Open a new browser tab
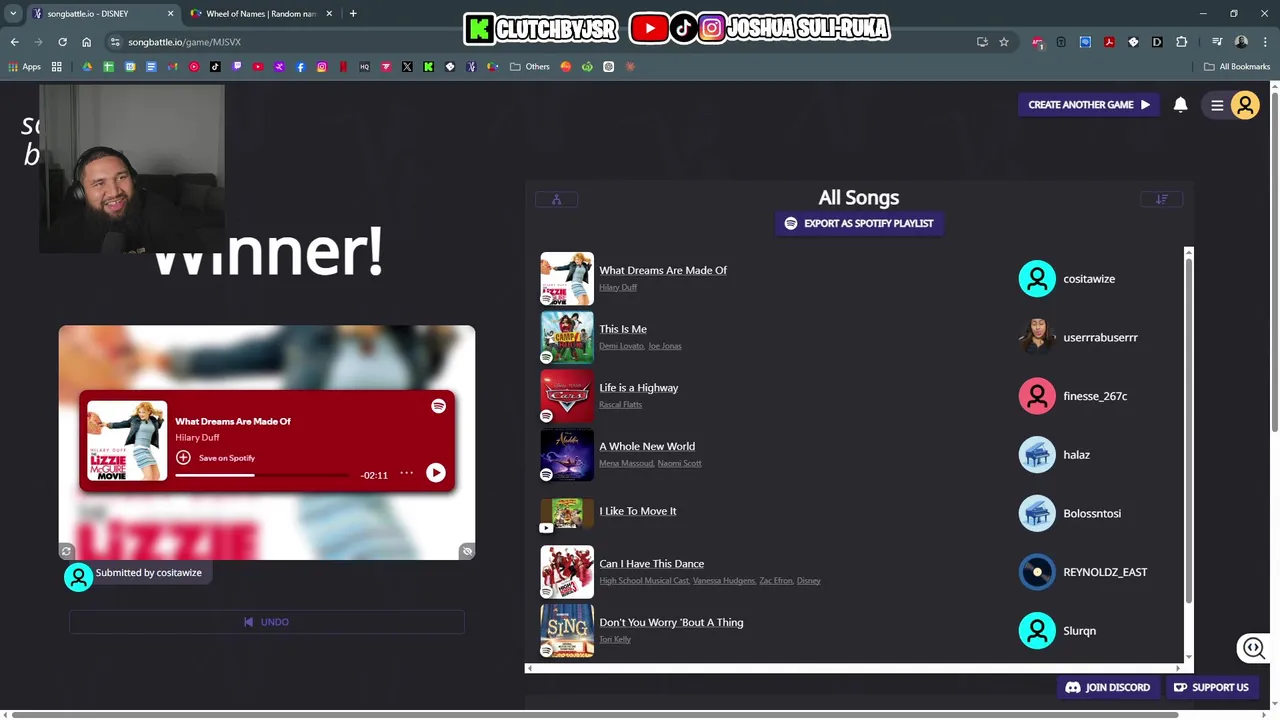The height and width of the screenshot is (720, 1280). [x=353, y=14]
